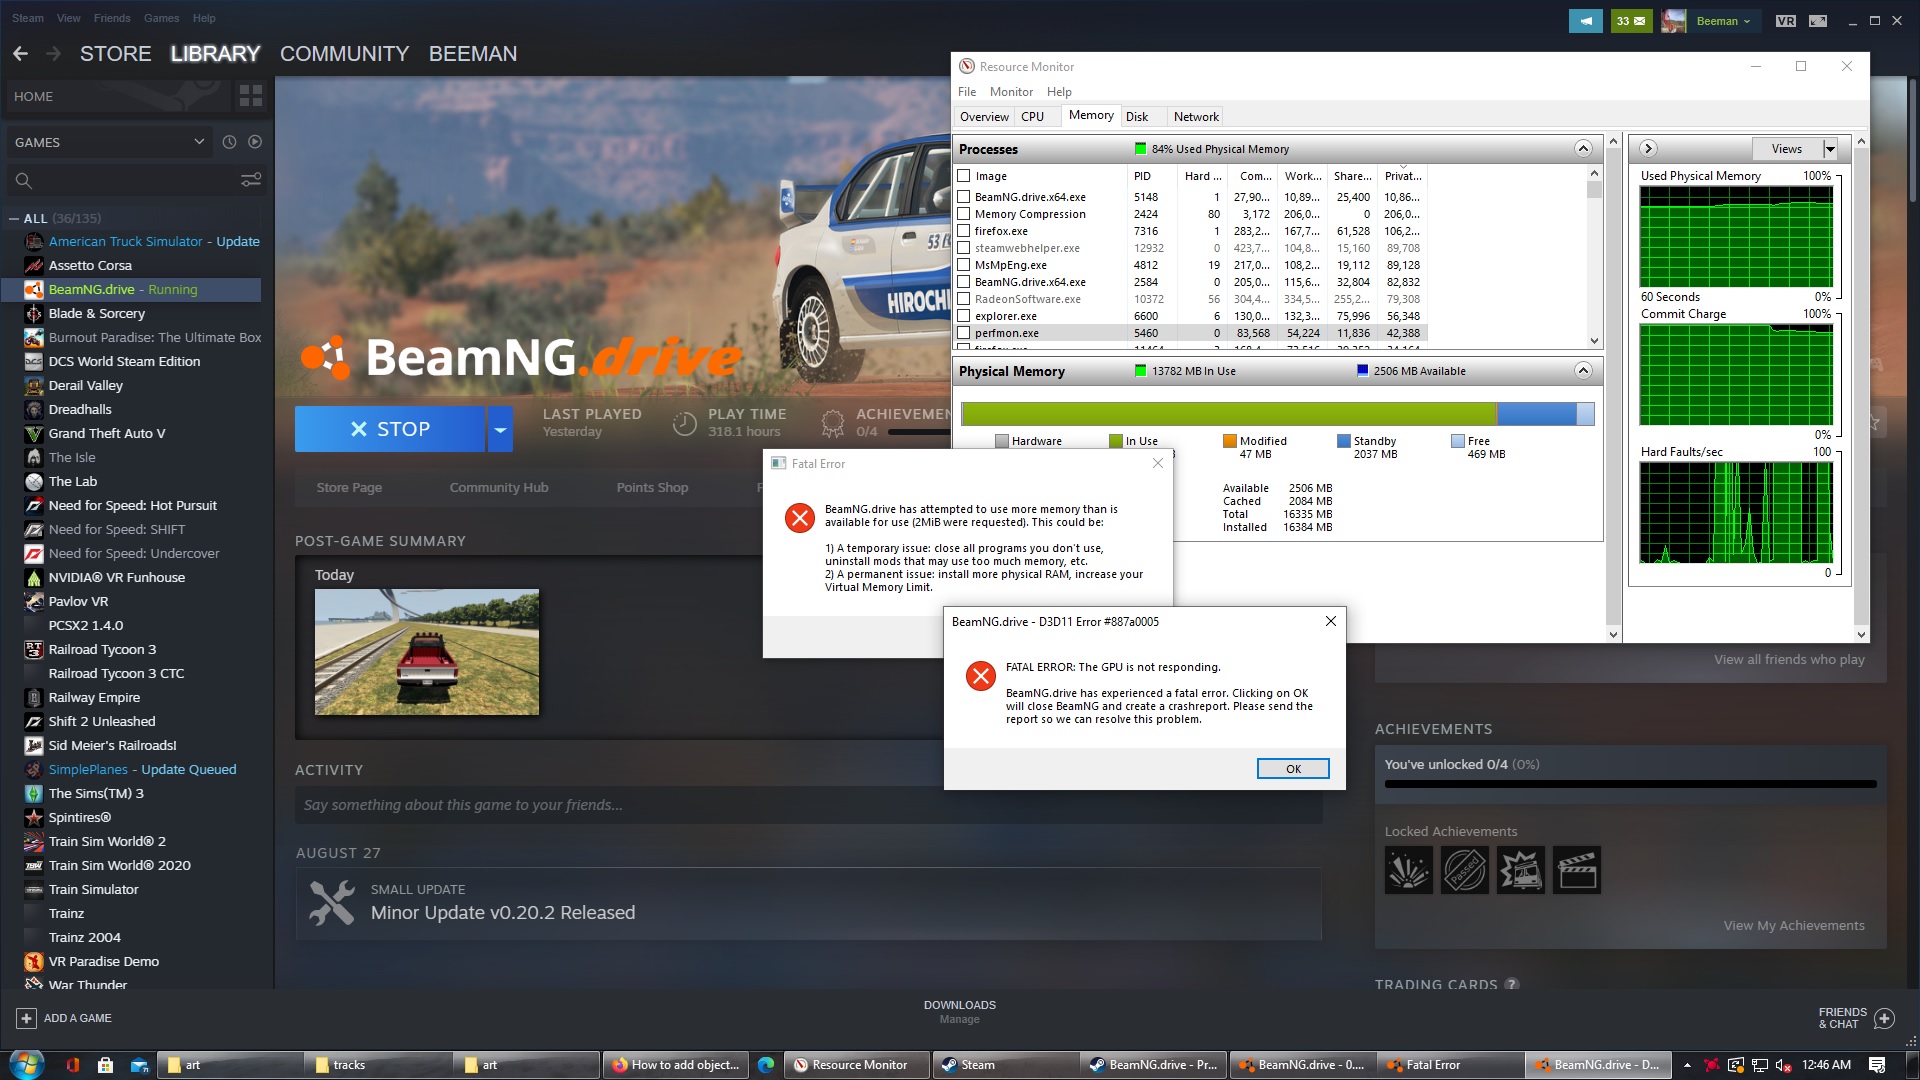Switch to Resource Monitor Disk tab
This screenshot has height=1080, width=1920.
[x=1137, y=117]
